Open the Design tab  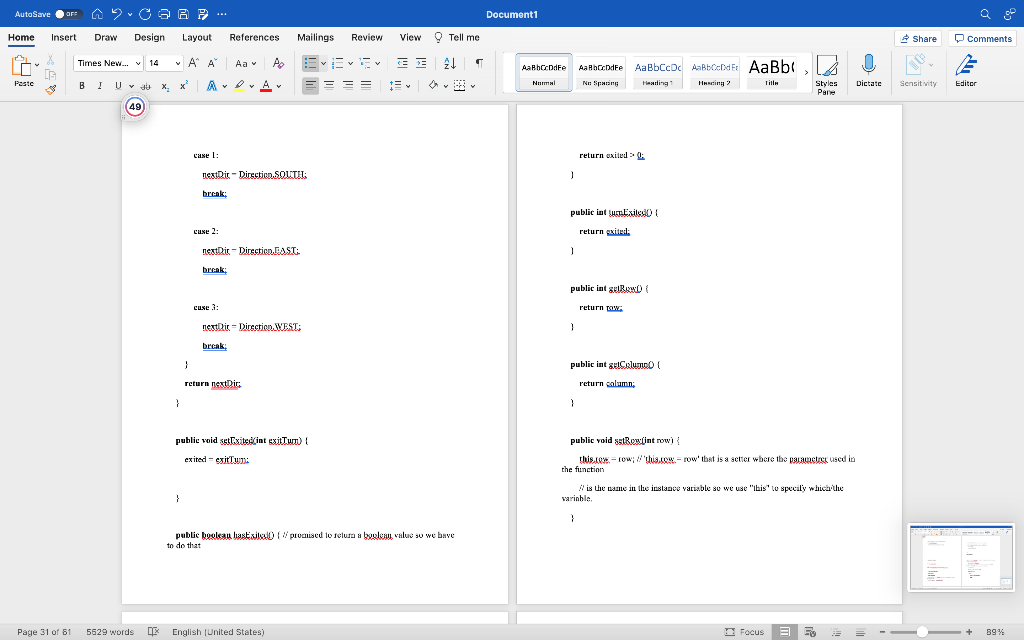click(149, 37)
